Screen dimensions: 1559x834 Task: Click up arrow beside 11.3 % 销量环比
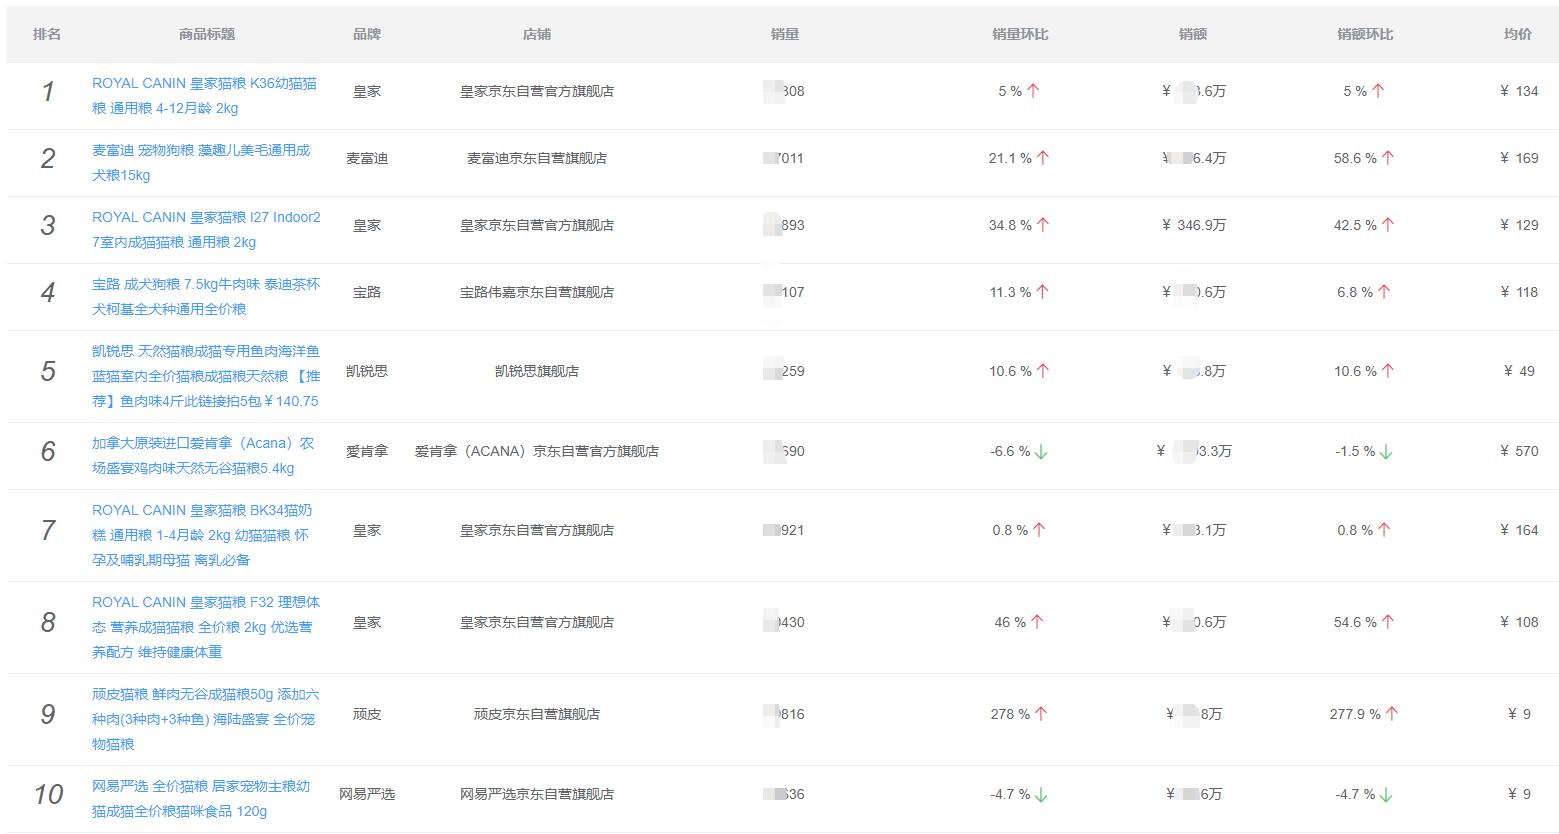[1043, 292]
